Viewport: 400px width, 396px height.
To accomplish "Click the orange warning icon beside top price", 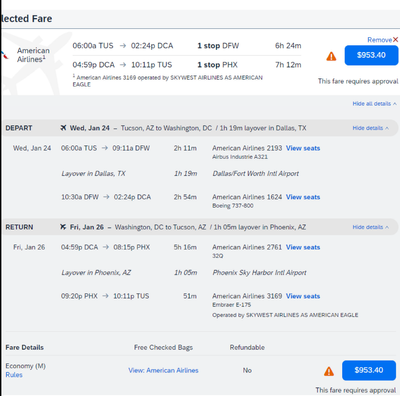I will (331, 56).
